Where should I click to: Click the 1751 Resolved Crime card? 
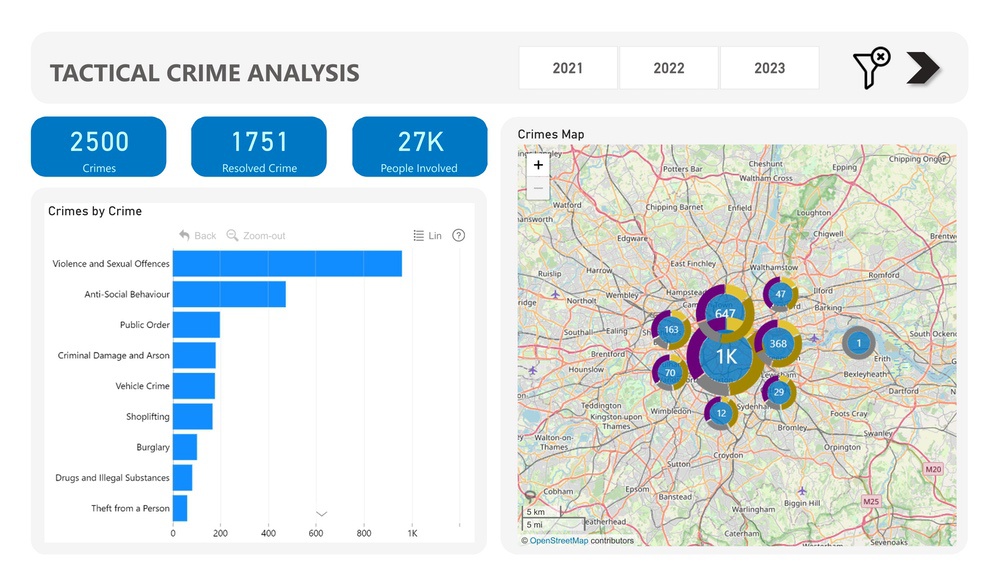click(x=259, y=146)
